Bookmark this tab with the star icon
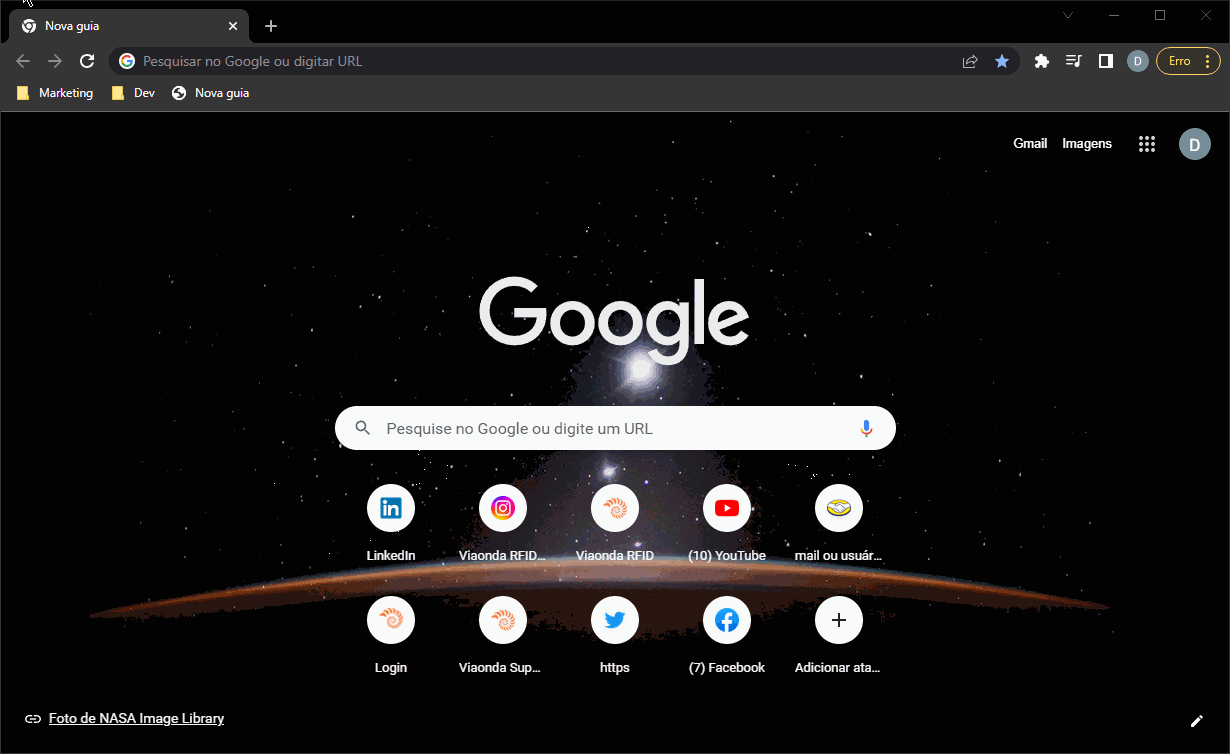Image resolution: width=1230 pixels, height=754 pixels. click(1002, 61)
